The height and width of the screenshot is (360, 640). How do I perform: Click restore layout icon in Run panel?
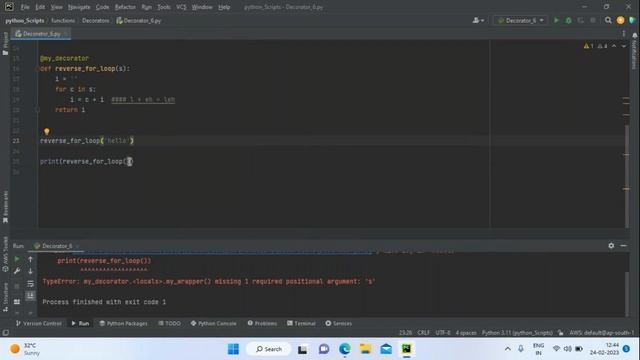click(17, 302)
